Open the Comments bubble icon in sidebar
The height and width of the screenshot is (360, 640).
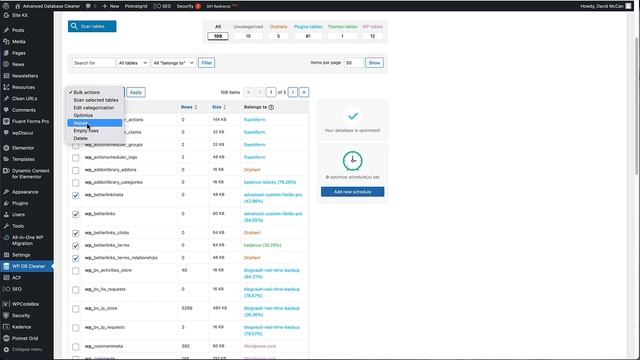coord(6,110)
